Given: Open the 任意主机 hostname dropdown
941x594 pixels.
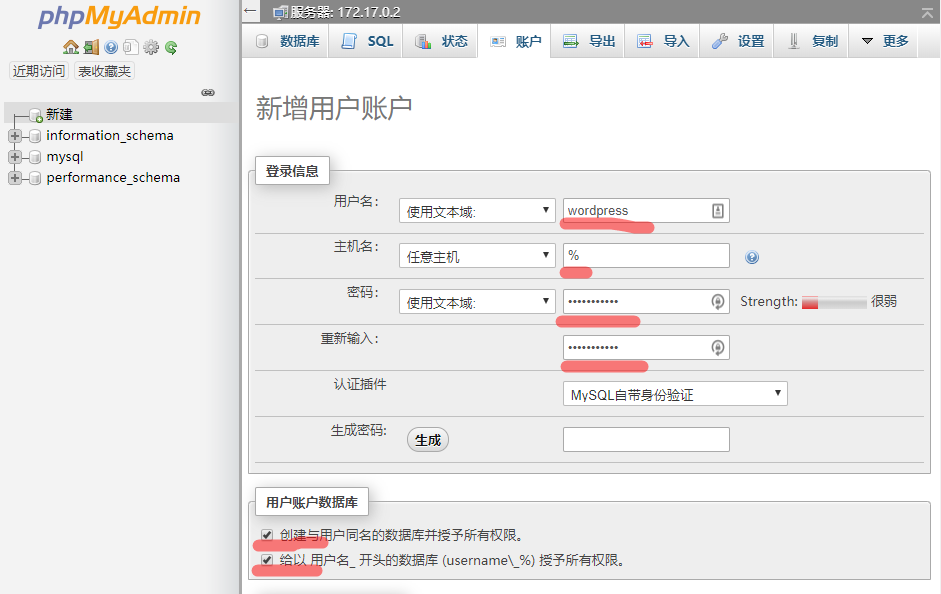Looking at the screenshot, I should tap(477, 256).
